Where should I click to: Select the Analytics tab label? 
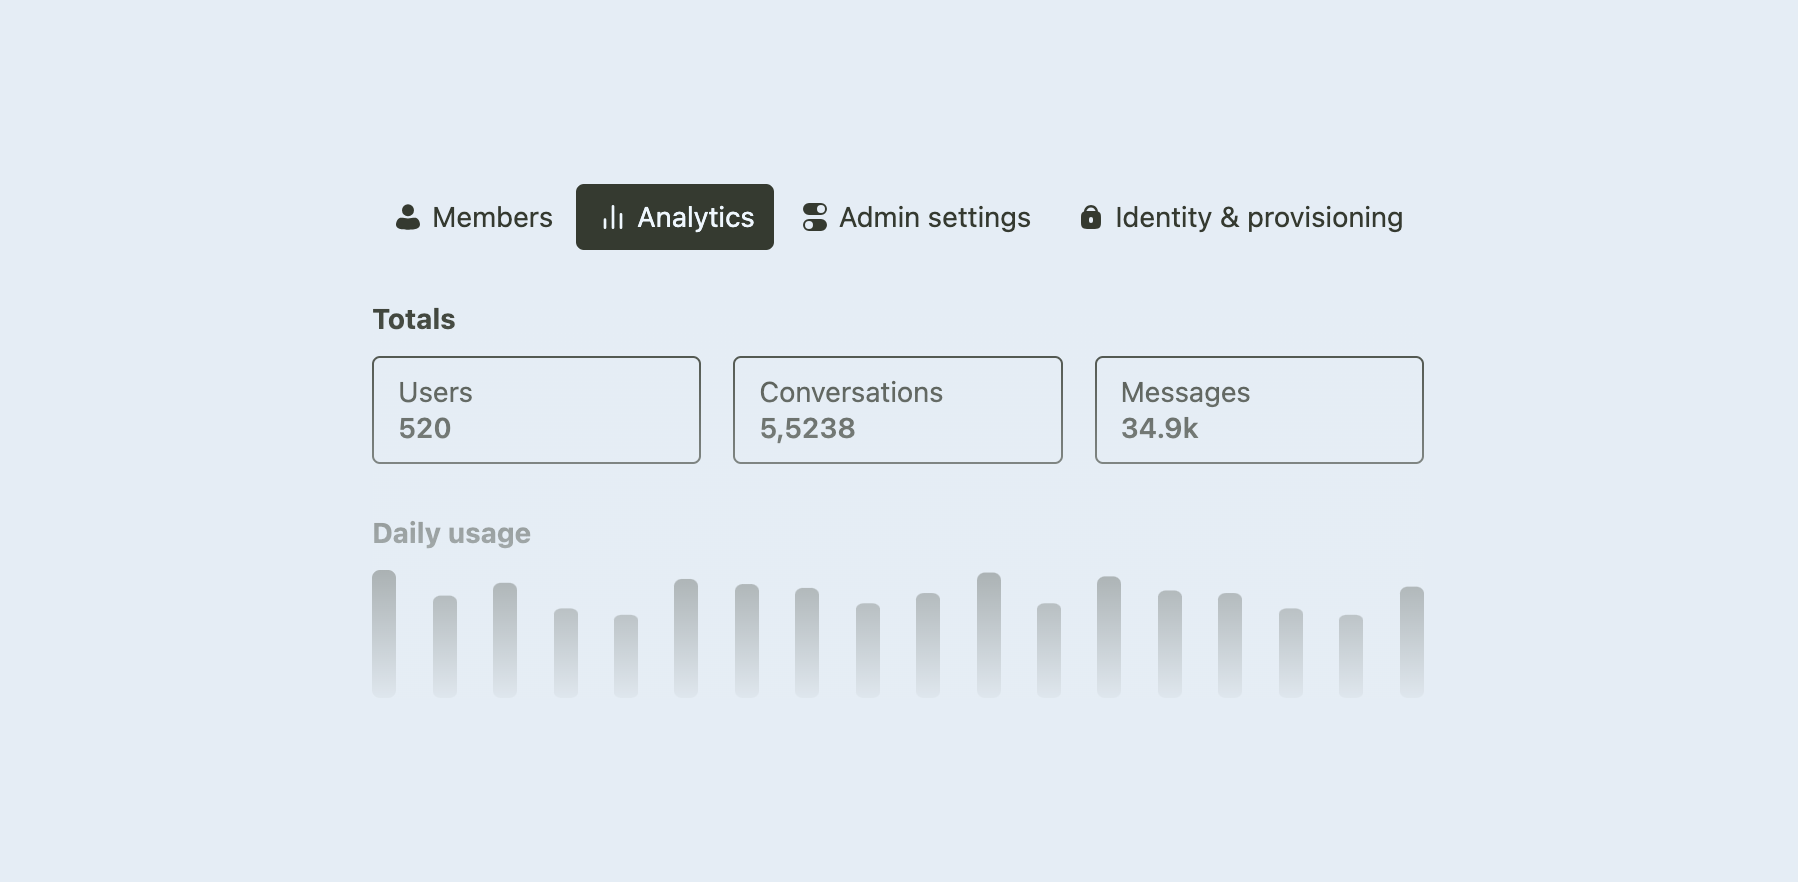coord(696,217)
